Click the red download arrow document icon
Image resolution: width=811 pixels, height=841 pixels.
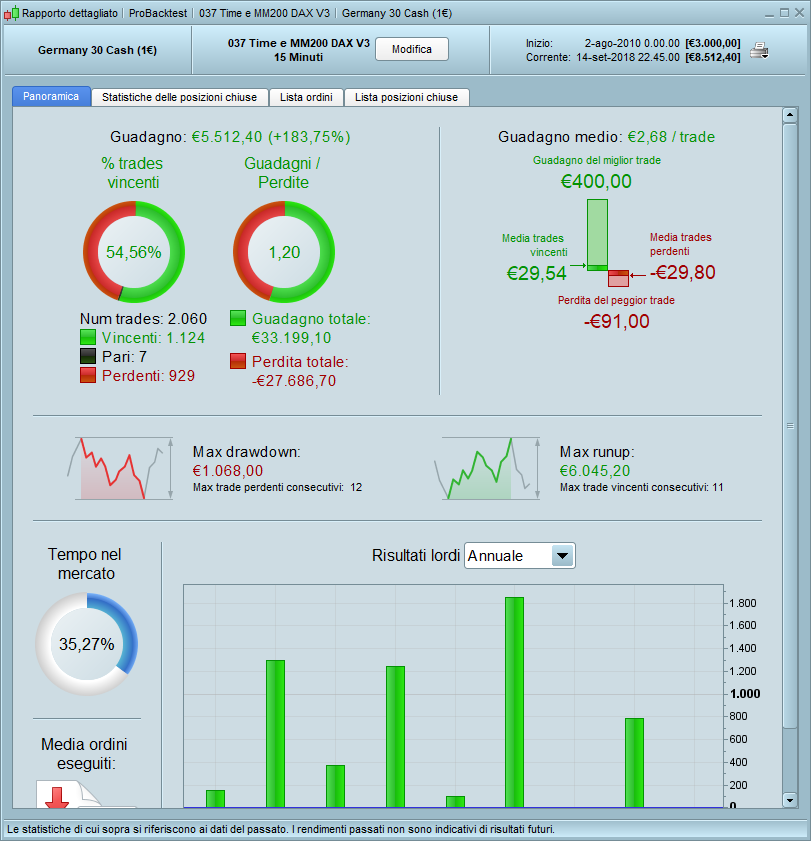coord(57,798)
